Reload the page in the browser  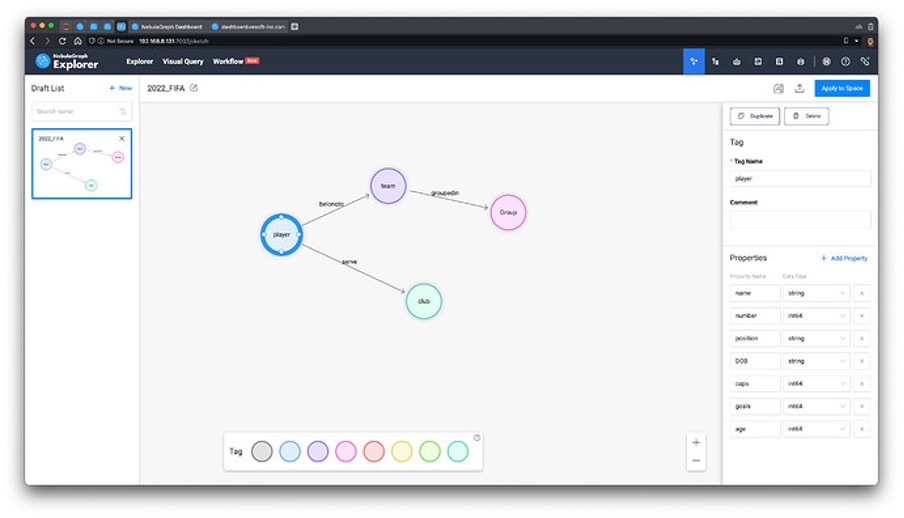click(x=62, y=41)
